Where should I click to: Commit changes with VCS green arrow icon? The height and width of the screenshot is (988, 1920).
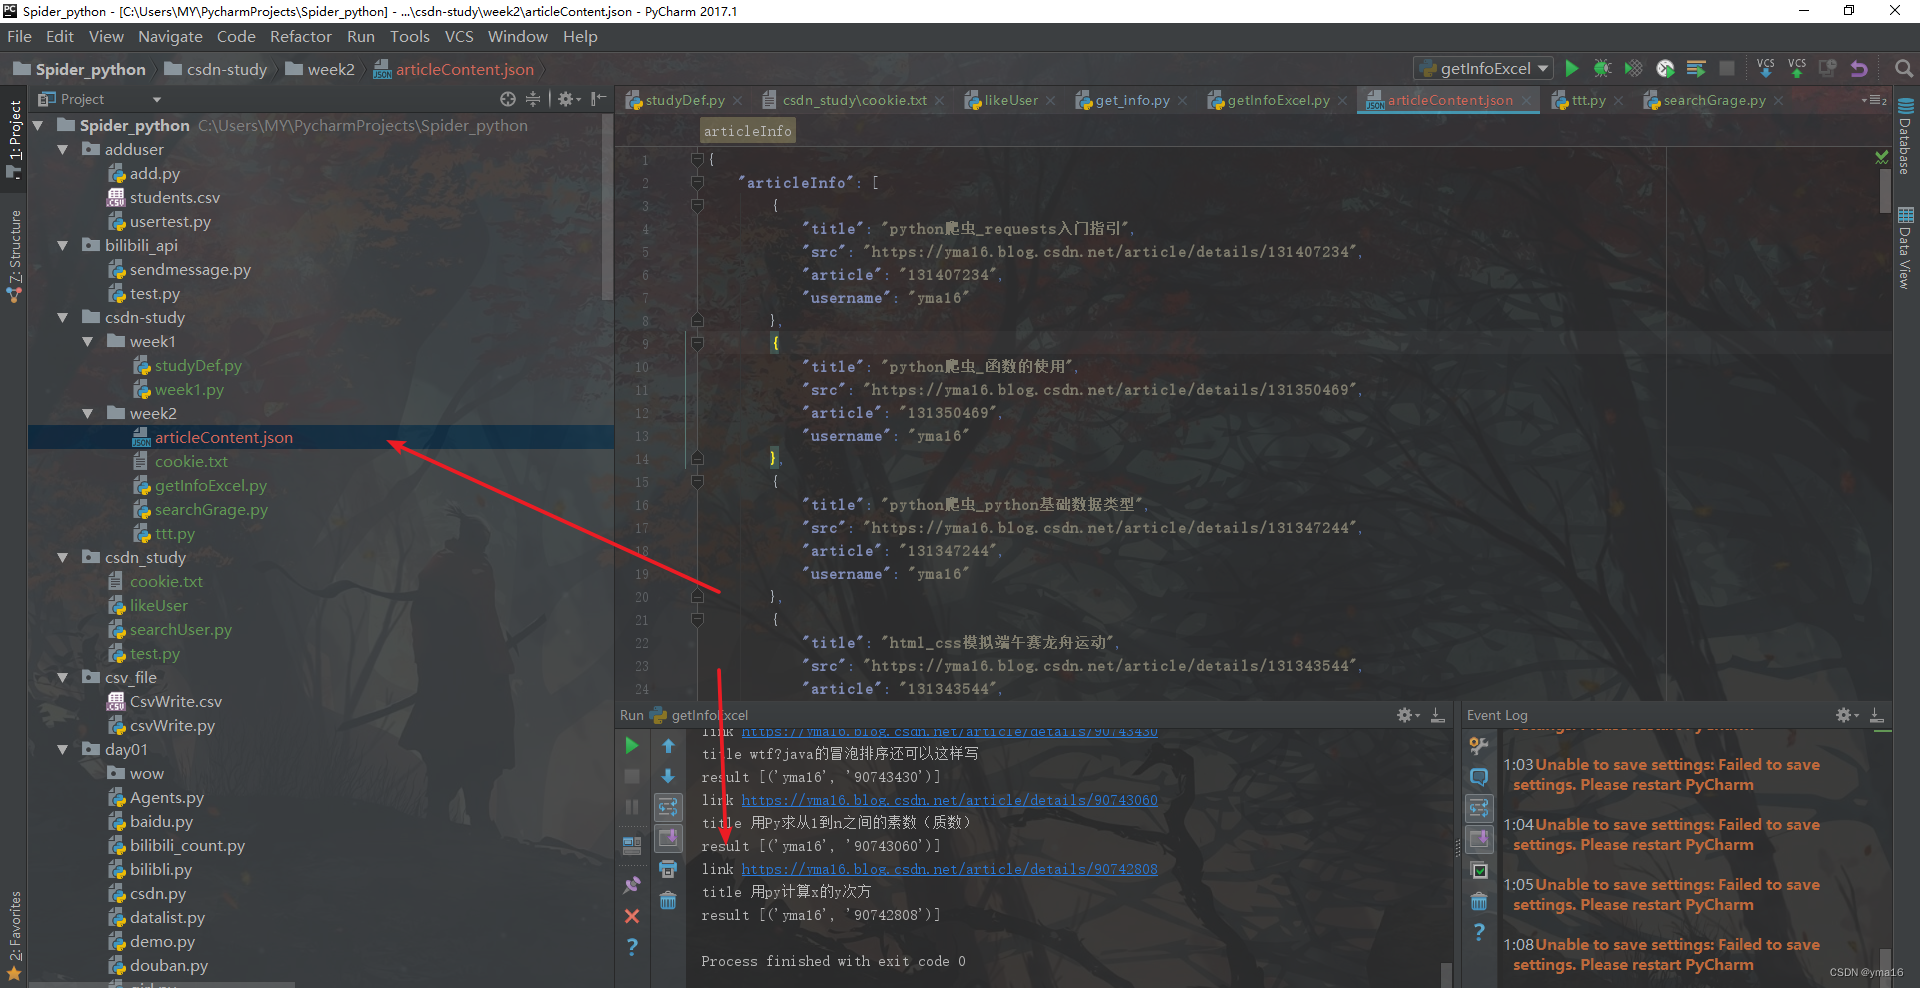pyautogui.click(x=1797, y=68)
